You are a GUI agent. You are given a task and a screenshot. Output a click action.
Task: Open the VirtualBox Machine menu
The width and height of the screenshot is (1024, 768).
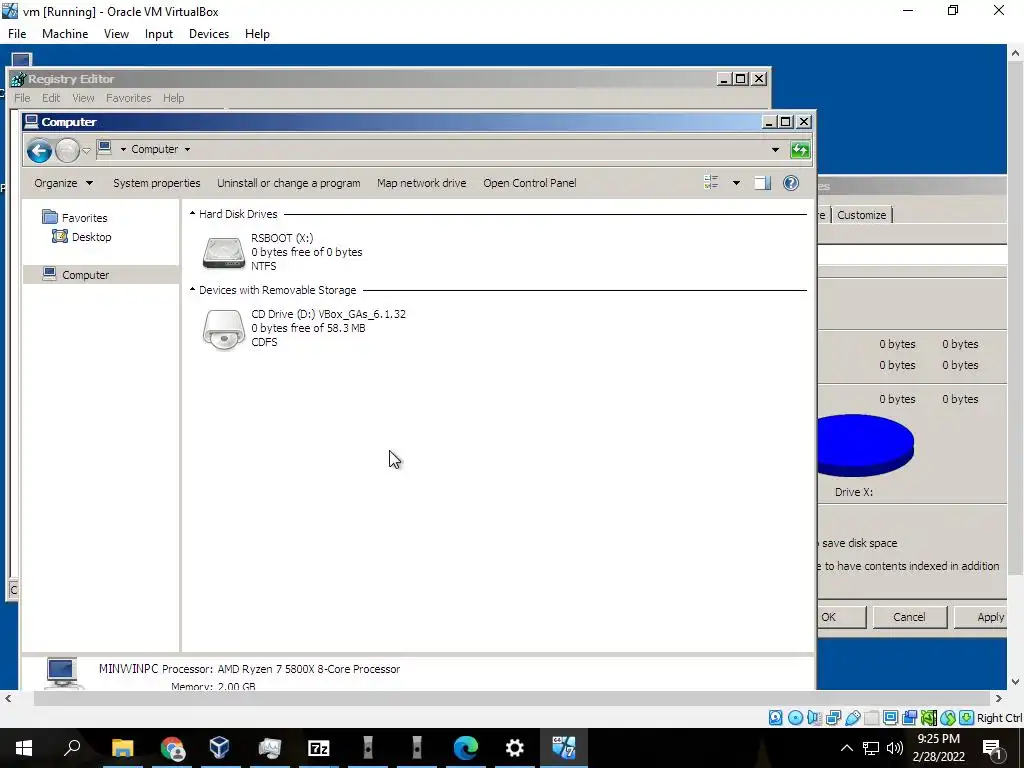click(x=65, y=34)
